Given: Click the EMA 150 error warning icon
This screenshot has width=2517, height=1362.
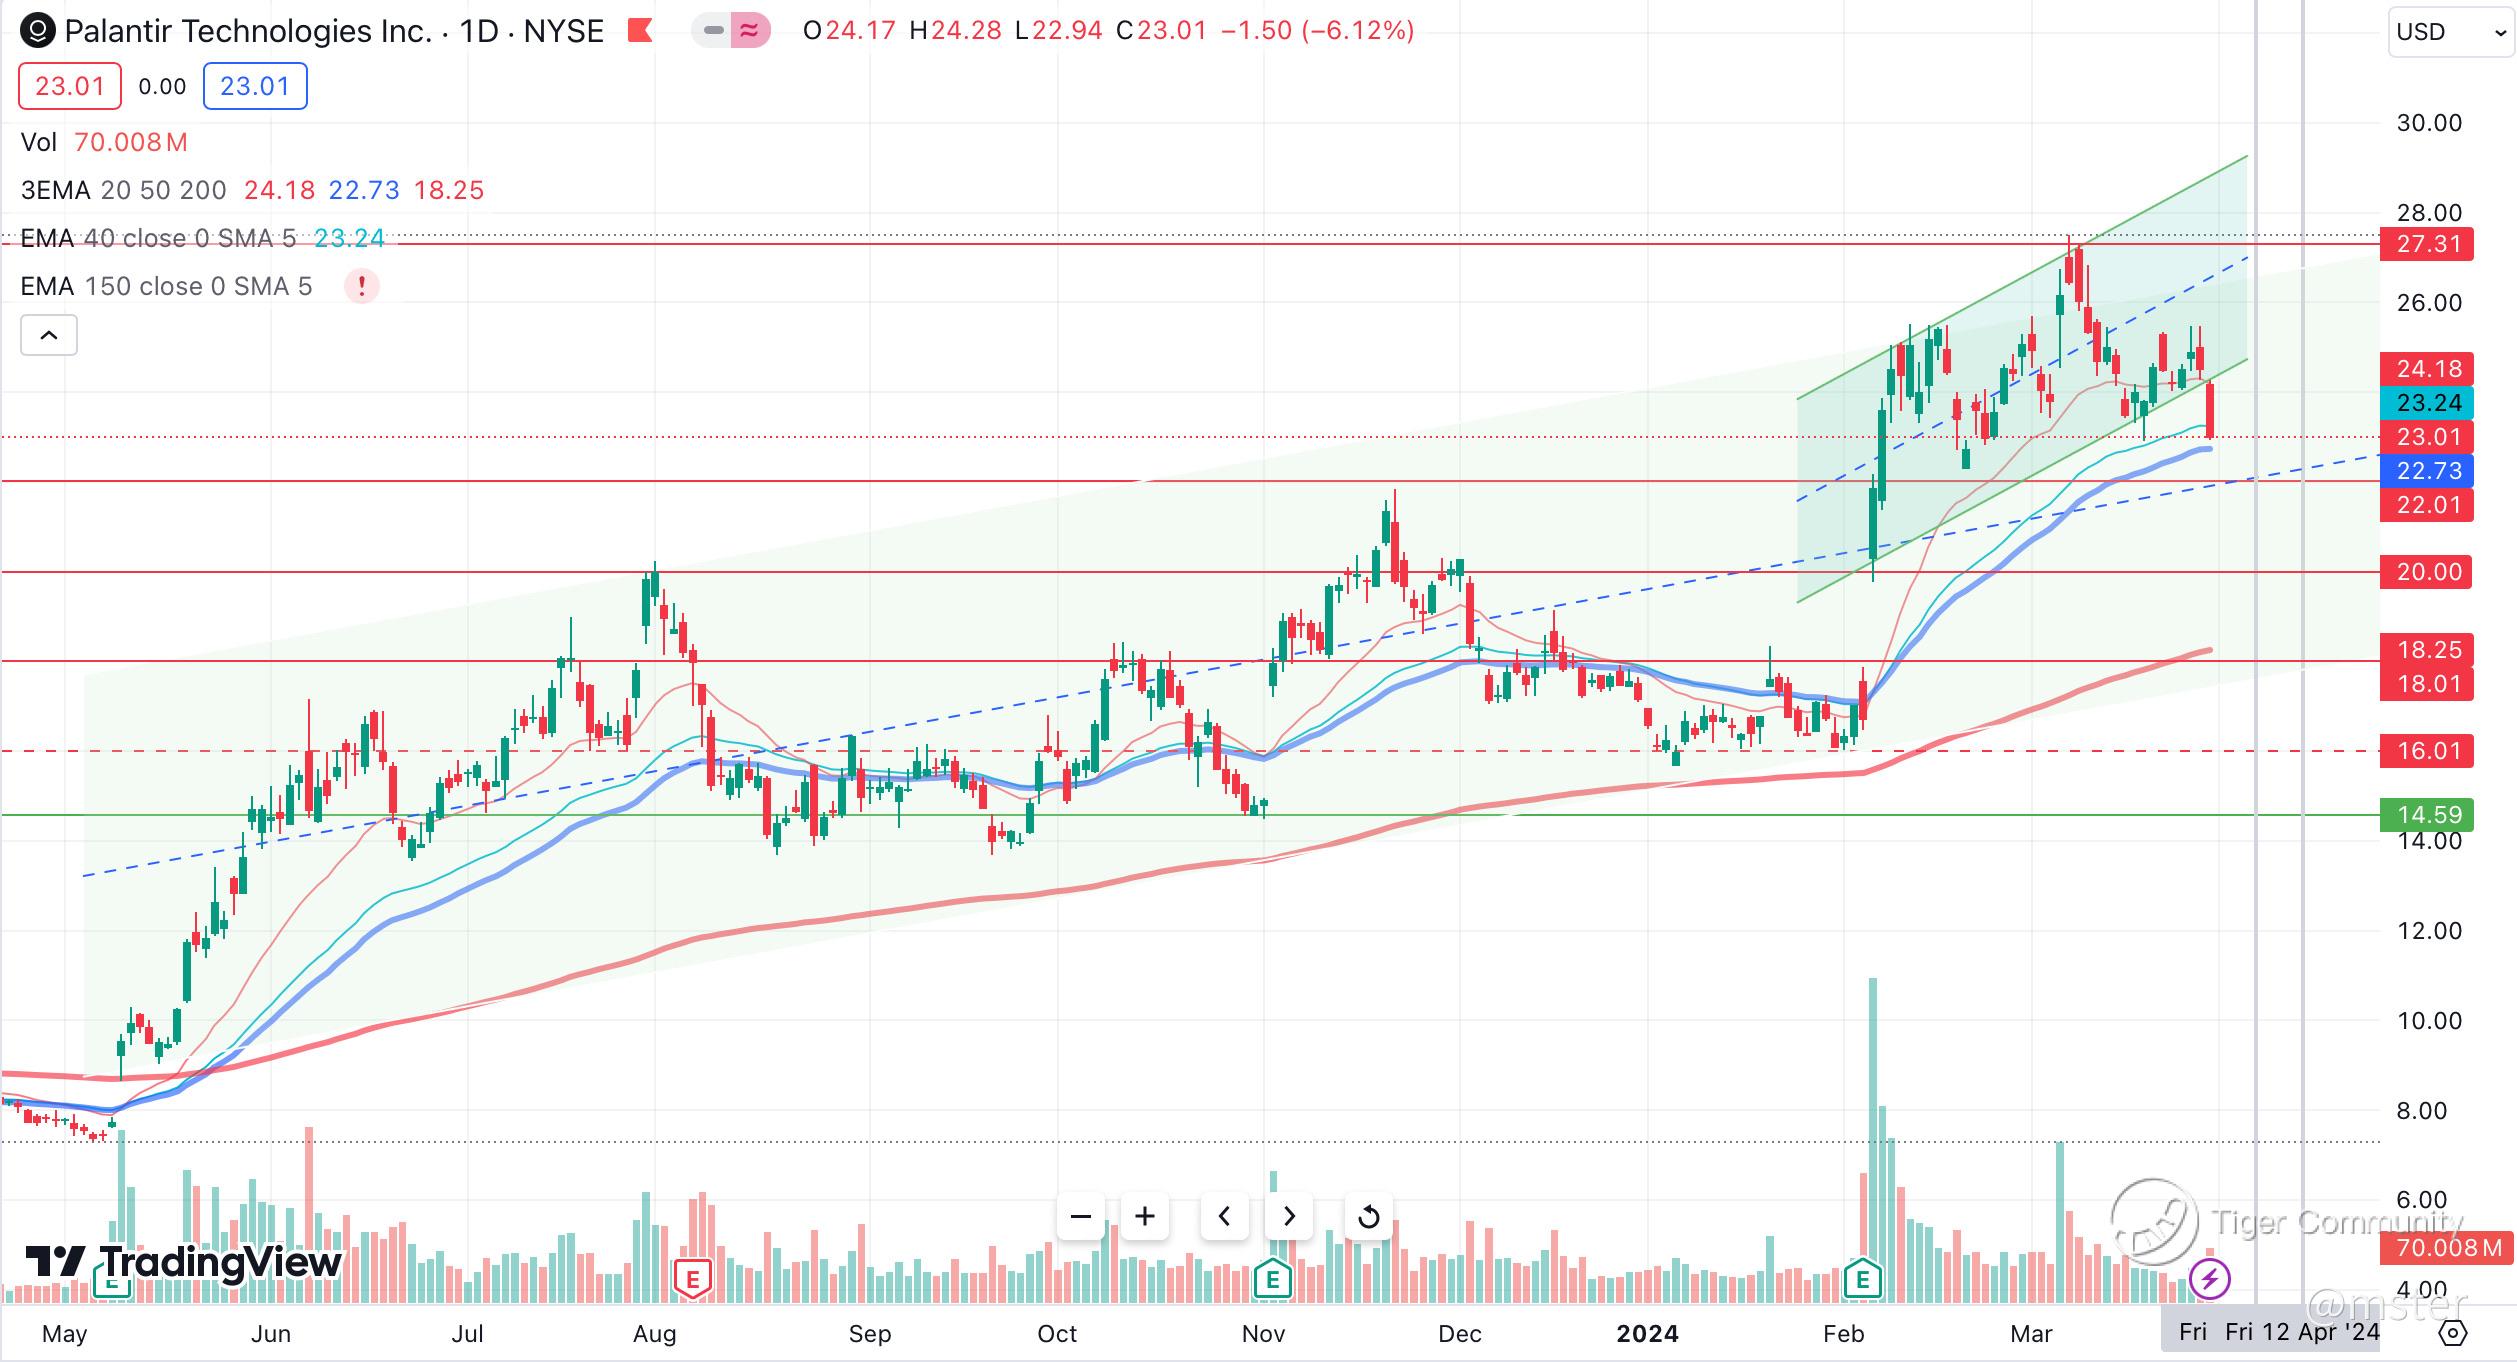Looking at the screenshot, I should click(x=361, y=287).
